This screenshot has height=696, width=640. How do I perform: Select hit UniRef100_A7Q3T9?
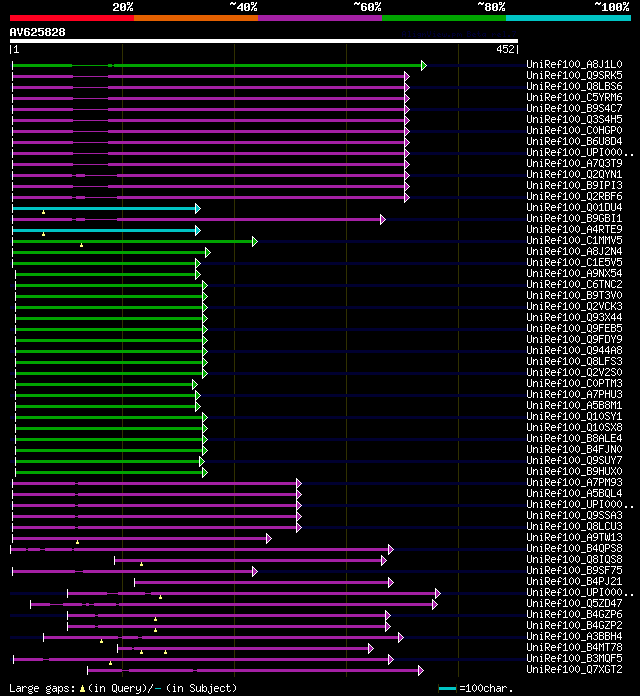(574, 163)
